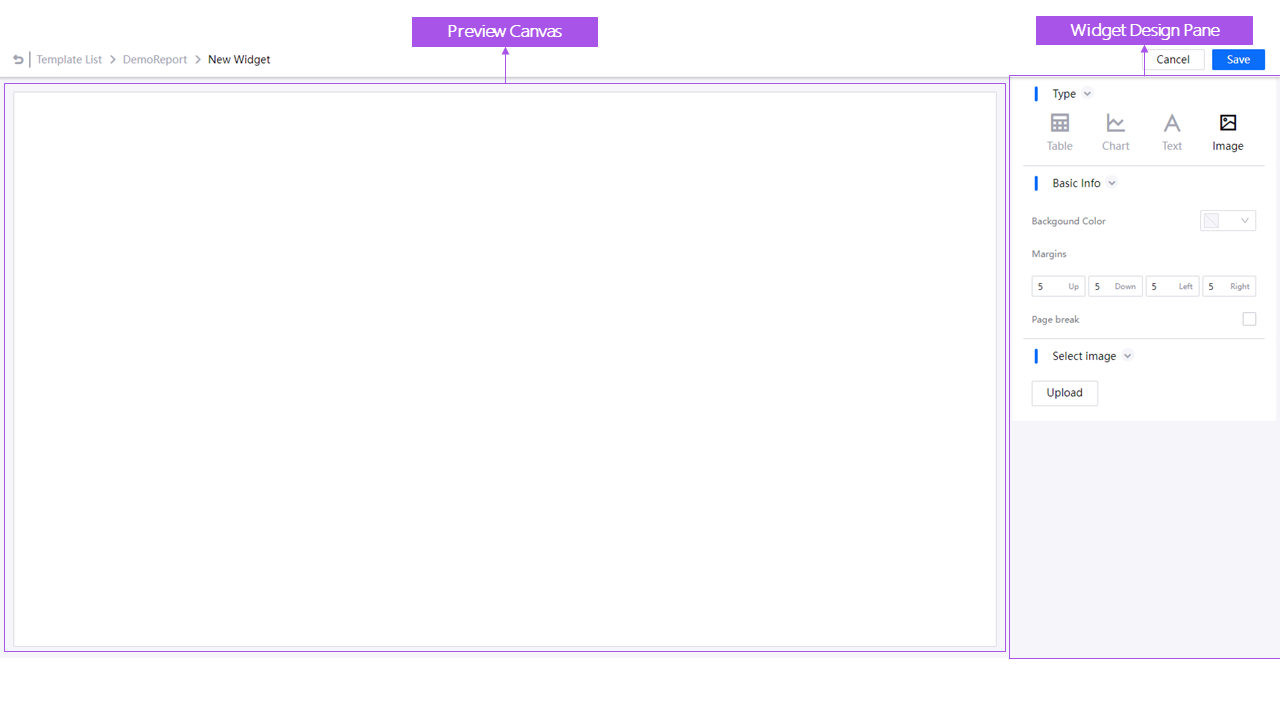Screen dimensions: 1280x720
Task: Click the Select image section marker icon
Action: [1036, 356]
